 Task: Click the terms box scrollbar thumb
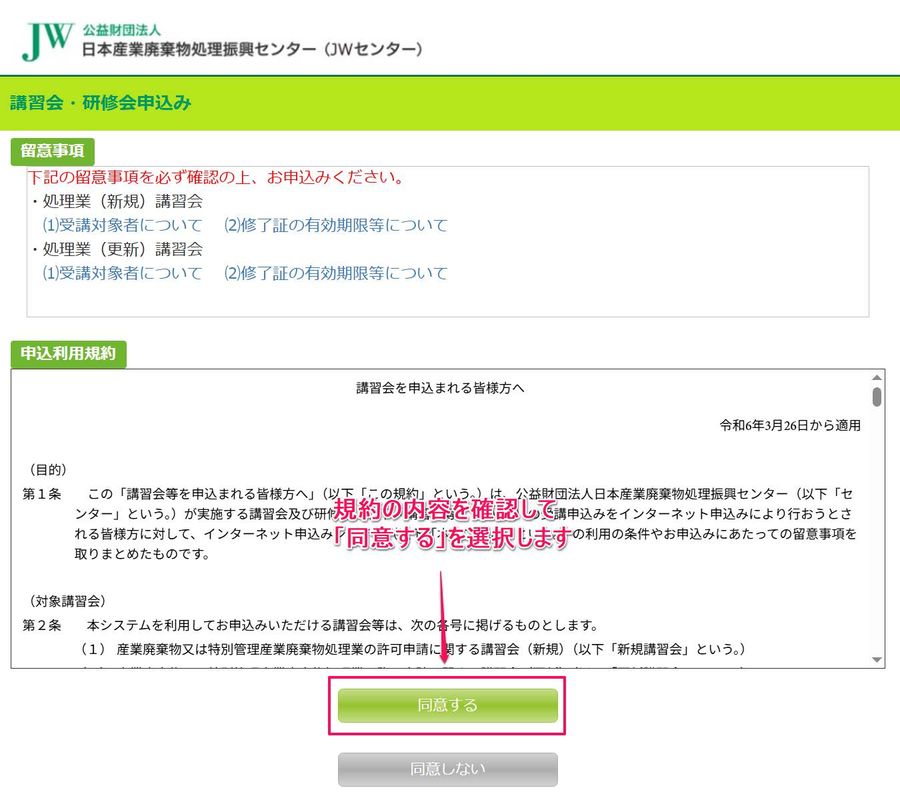[876, 397]
